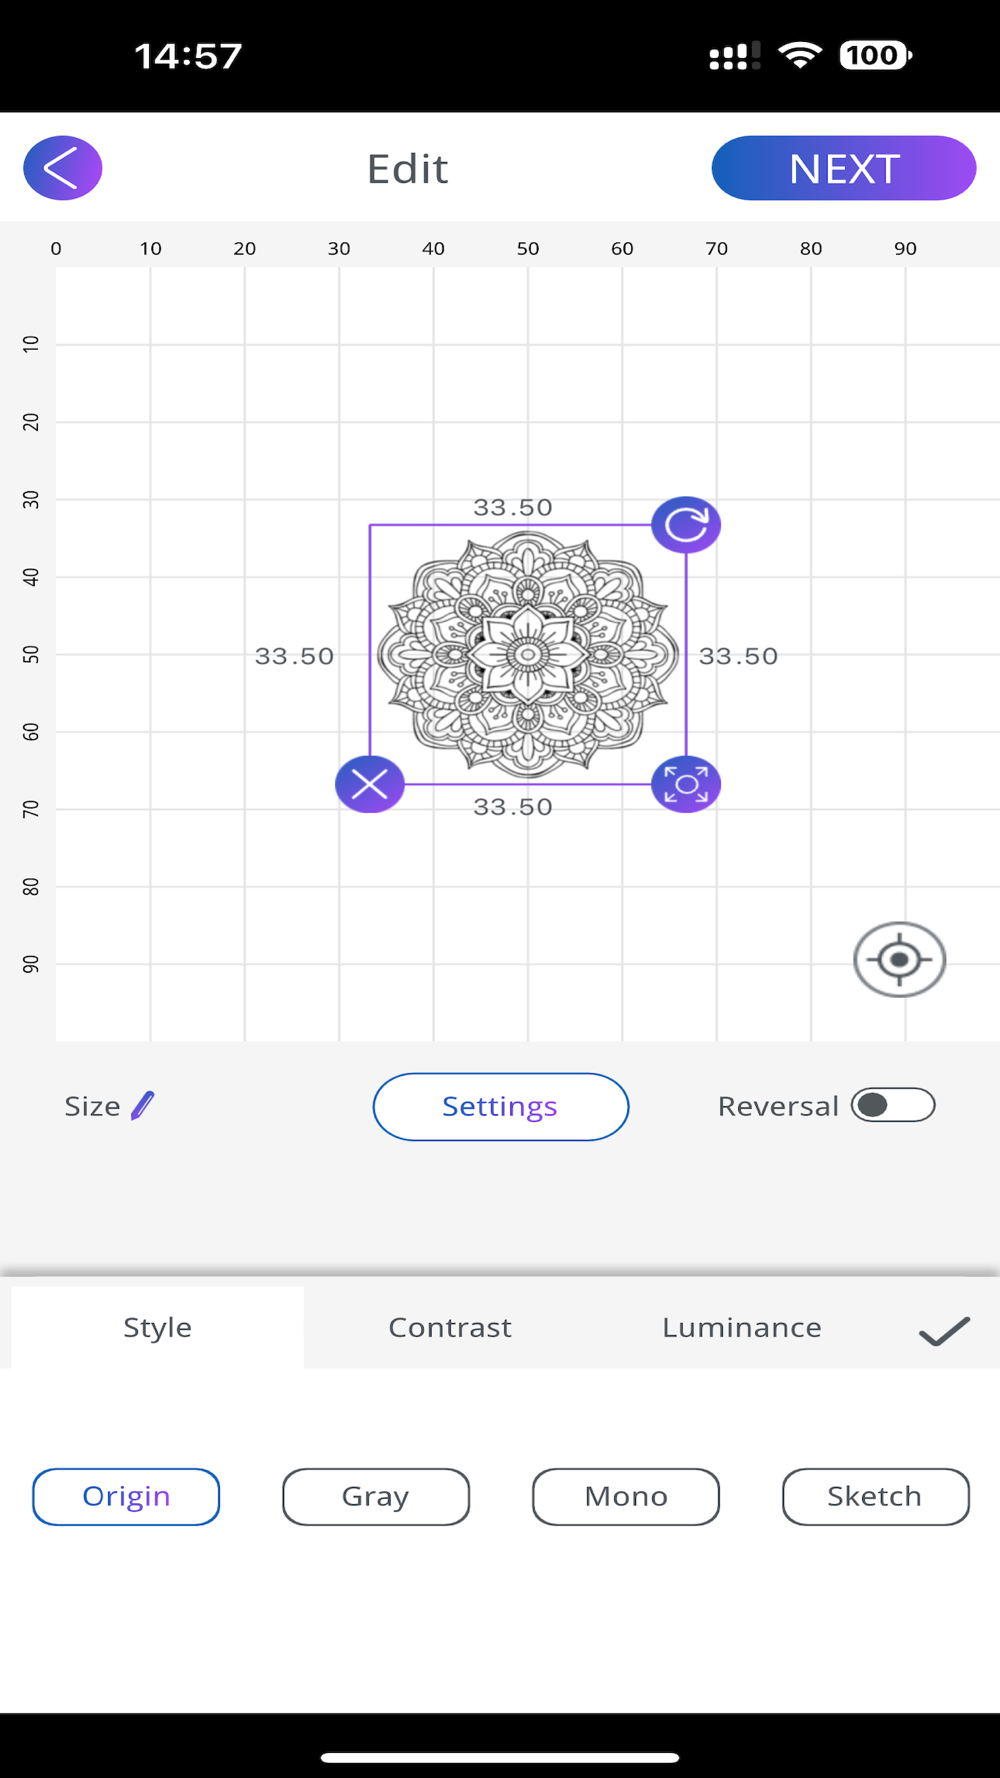The image size is (1000, 1778).
Task: Toggle the Reversal switch
Action: [893, 1105]
